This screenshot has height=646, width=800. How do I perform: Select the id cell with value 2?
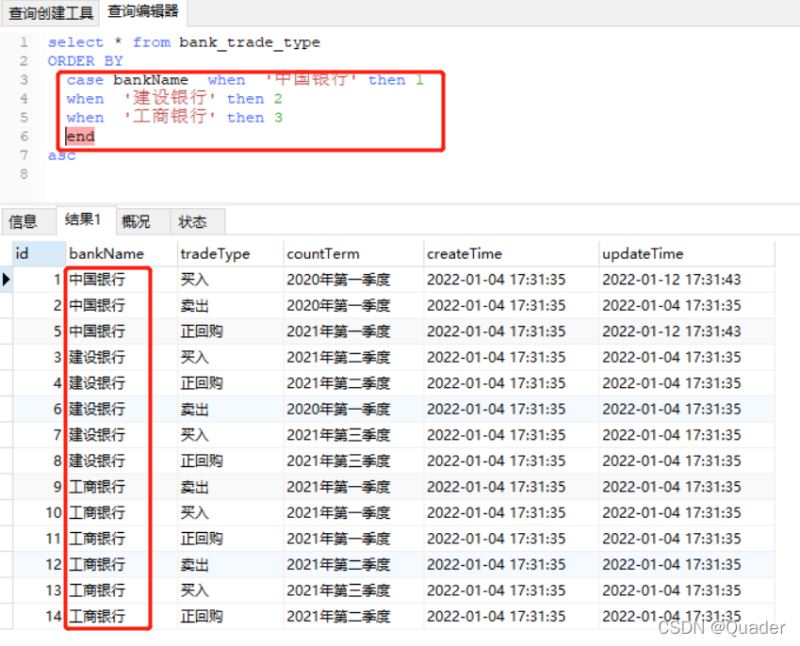click(39, 306)
